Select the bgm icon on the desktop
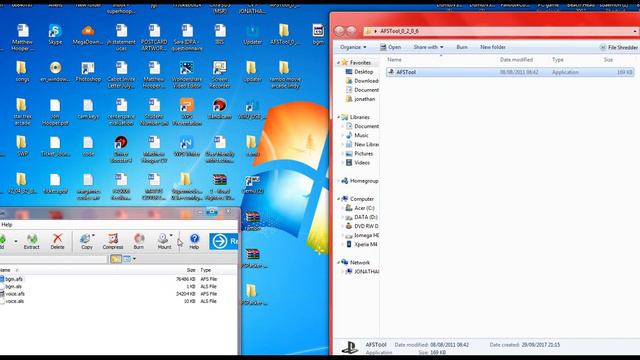This screenshot has height=360, width=640. point(318,34)
